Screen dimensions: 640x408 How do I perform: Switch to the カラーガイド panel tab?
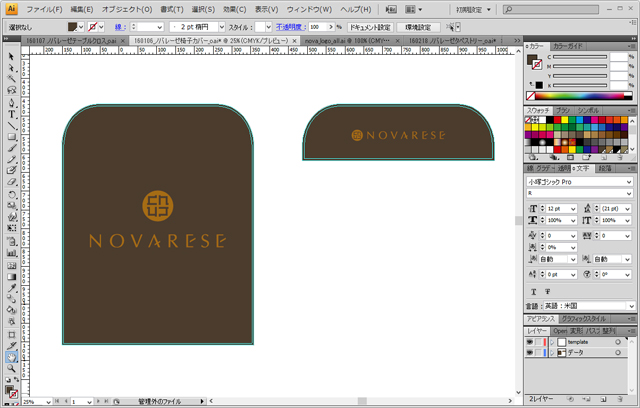click(568, 46)
